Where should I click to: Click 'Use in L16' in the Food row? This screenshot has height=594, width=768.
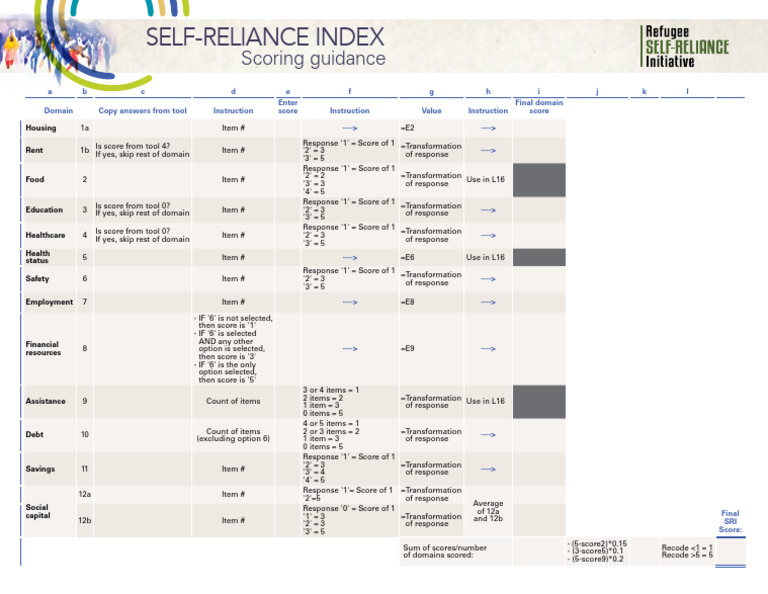485,179
